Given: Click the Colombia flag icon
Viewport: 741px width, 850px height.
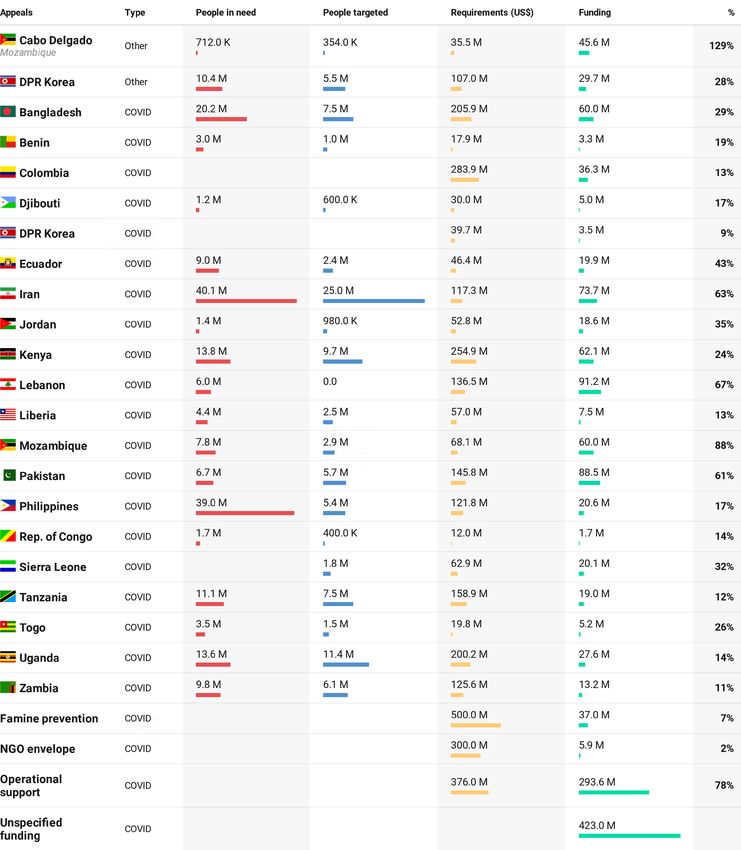Looking at the screenshot, I should pyautogui.click(x=8, y=173).
